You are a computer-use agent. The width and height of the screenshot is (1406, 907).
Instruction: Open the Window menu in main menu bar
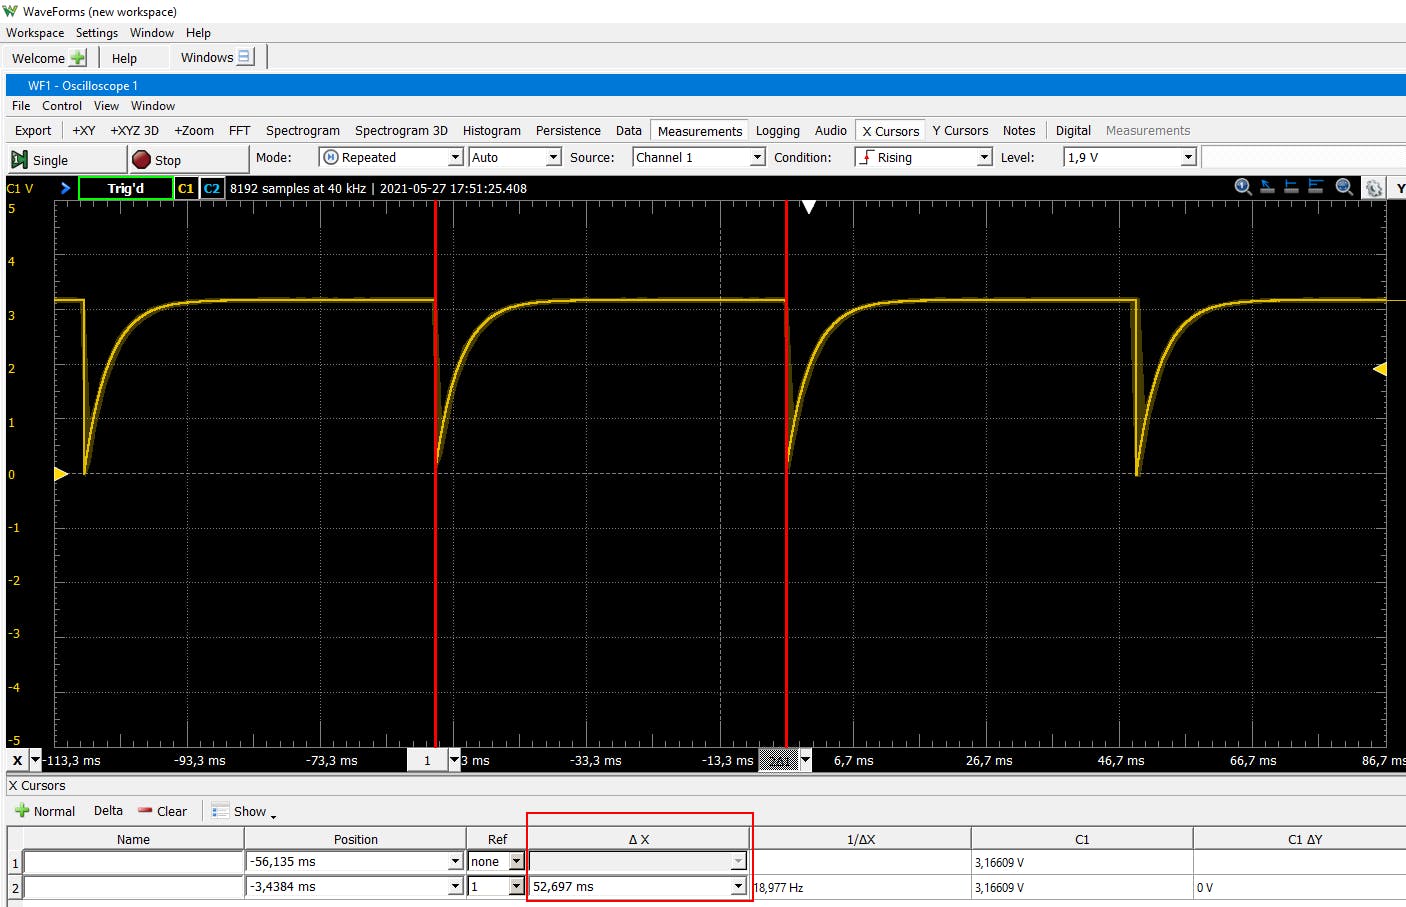(152, 33)
